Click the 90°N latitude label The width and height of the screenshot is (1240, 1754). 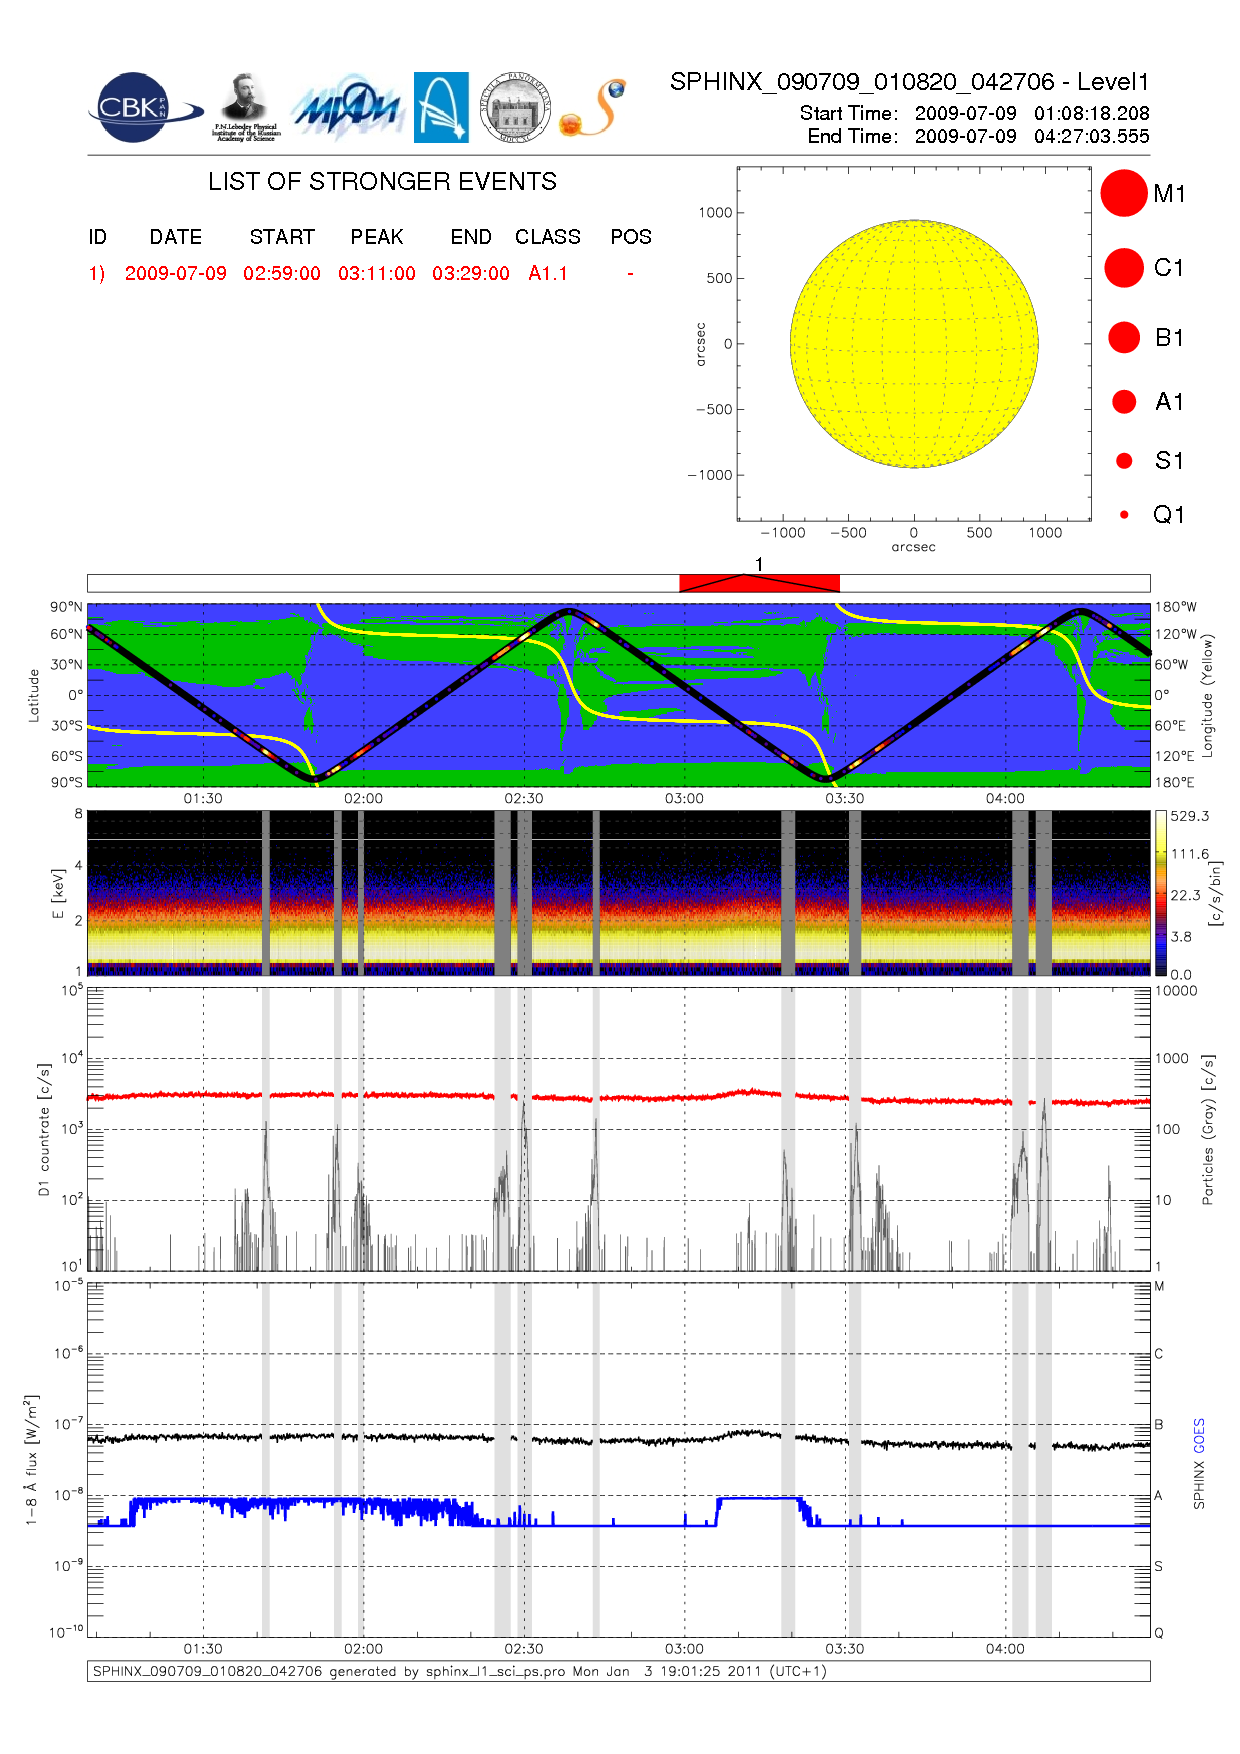pyautogui.click(x=67, y=607)
